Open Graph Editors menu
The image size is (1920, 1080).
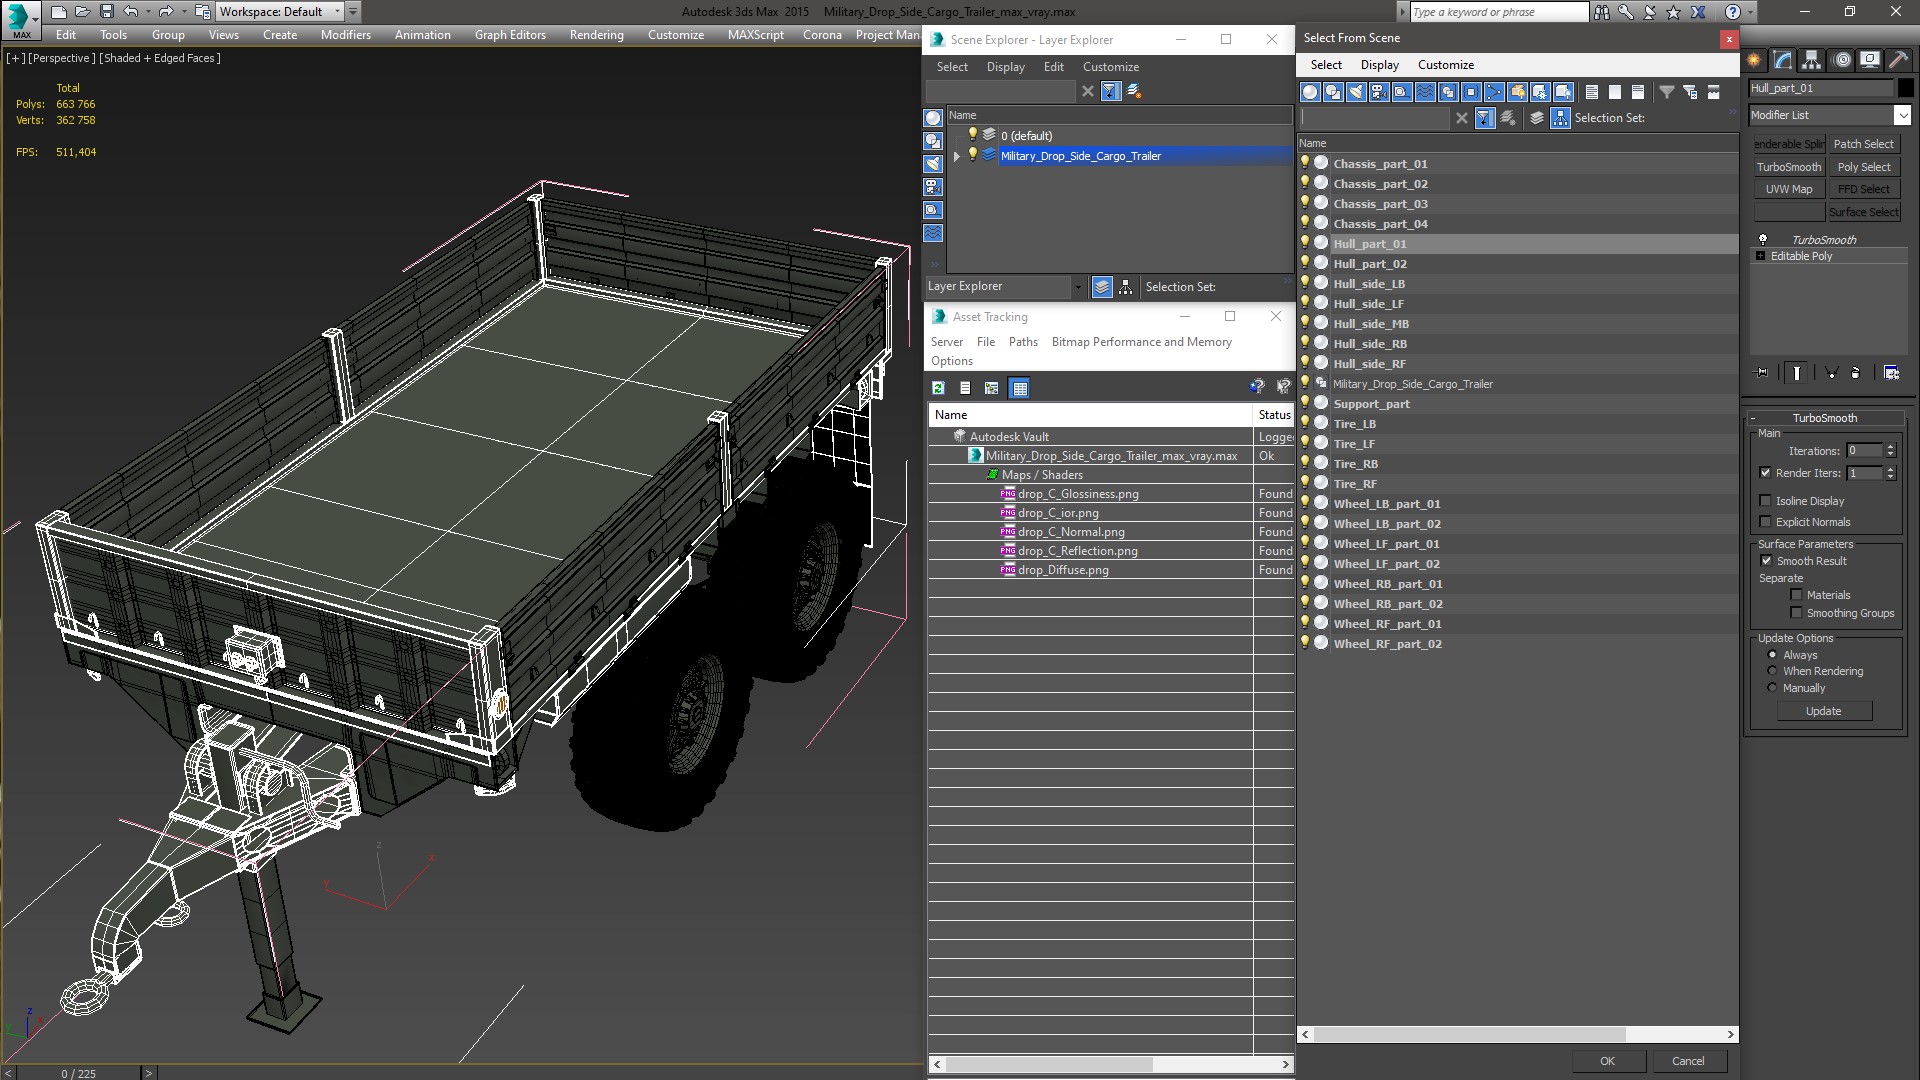point(510,35)
